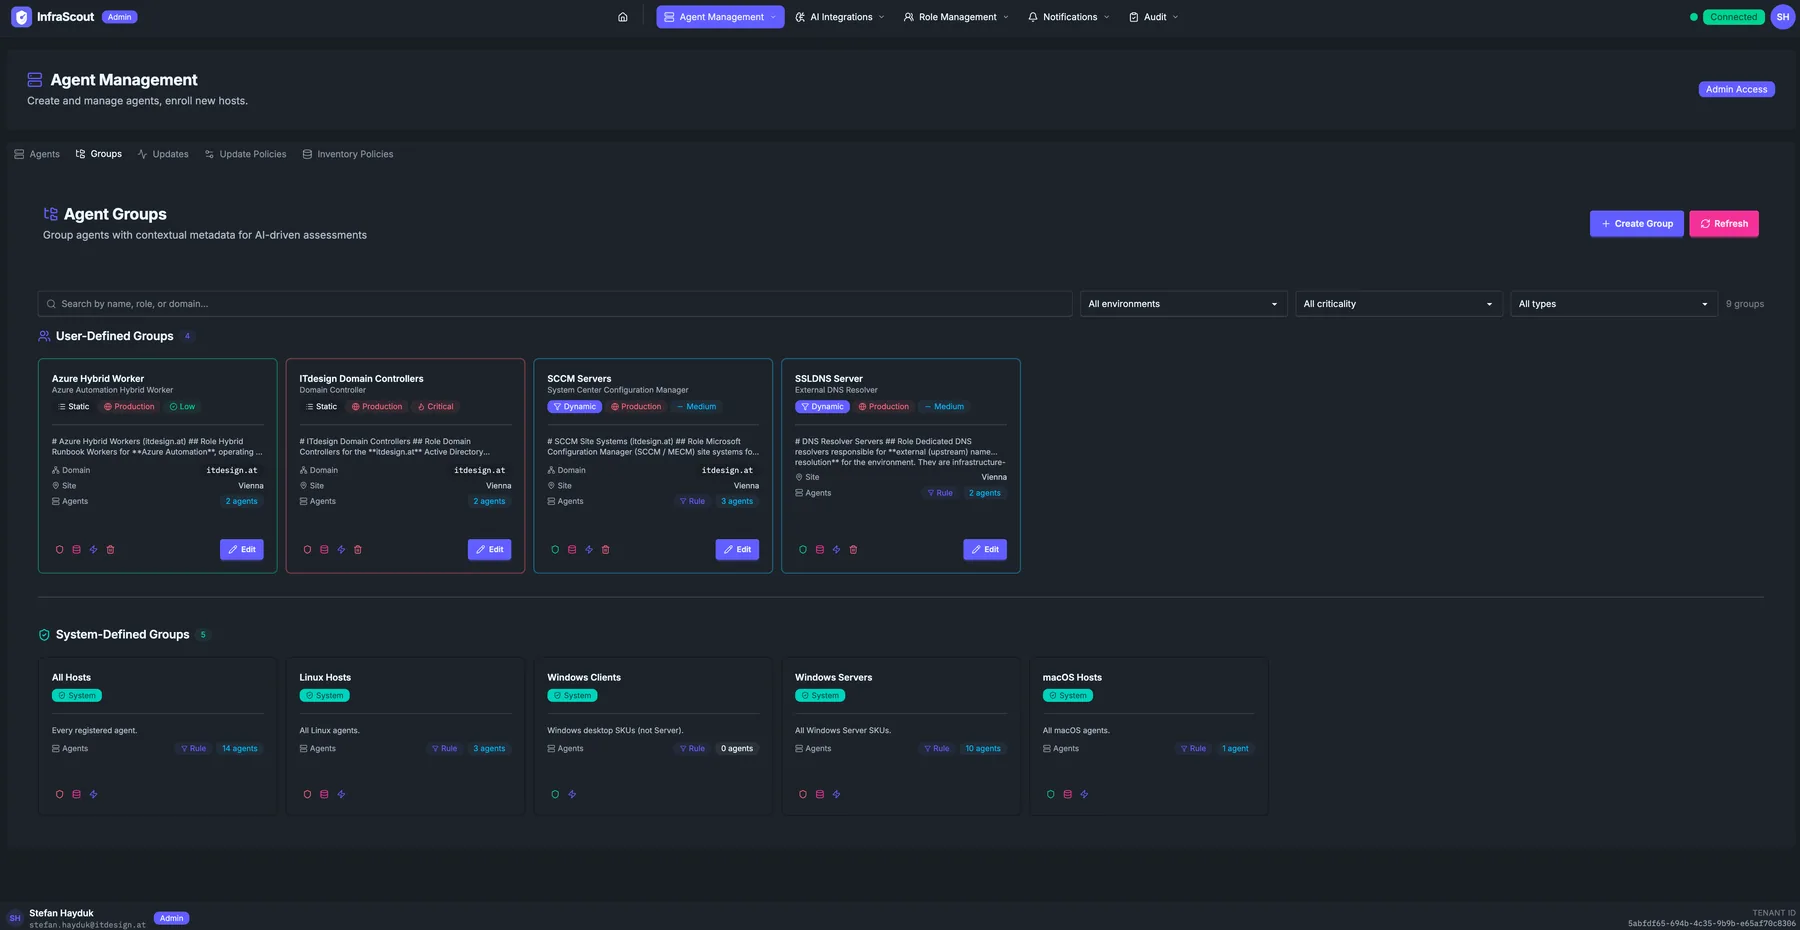The height and width of the screenshot is (930, 1800).
Task: Click the database icon on SSLDNS Server card
Action: (x=820, y=550)
